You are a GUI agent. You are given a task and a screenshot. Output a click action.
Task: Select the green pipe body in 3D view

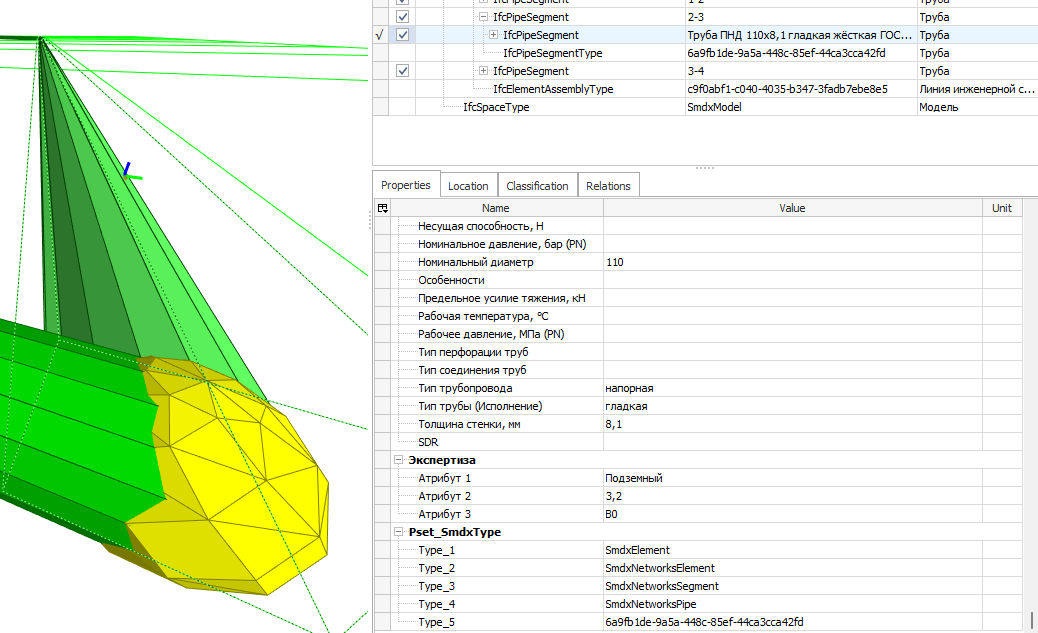tap(70, 420)
